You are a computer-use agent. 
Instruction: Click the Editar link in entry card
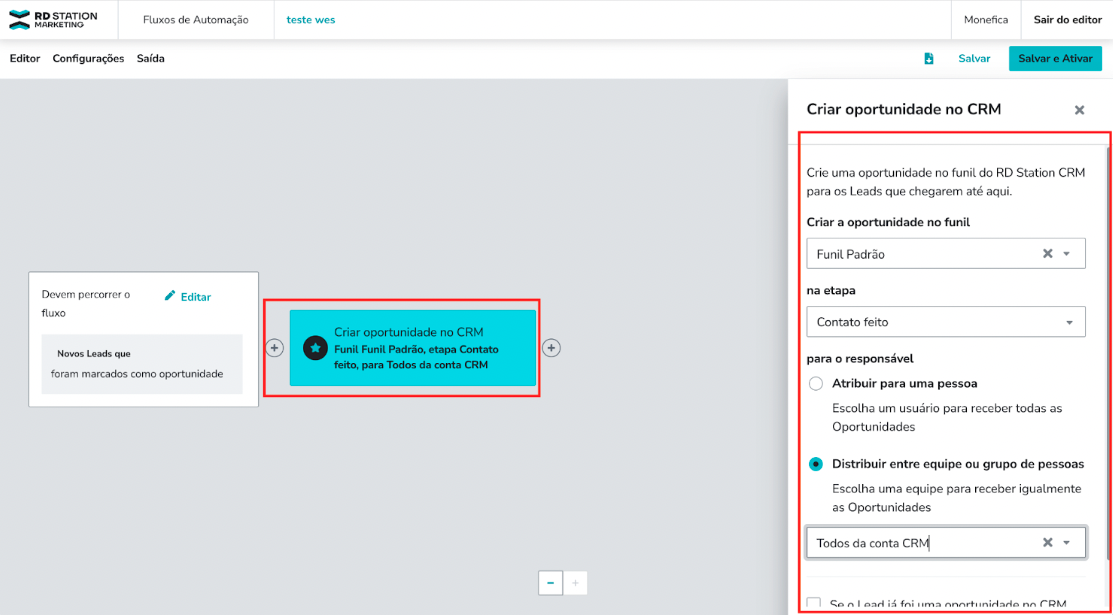(x=188, y=297)
